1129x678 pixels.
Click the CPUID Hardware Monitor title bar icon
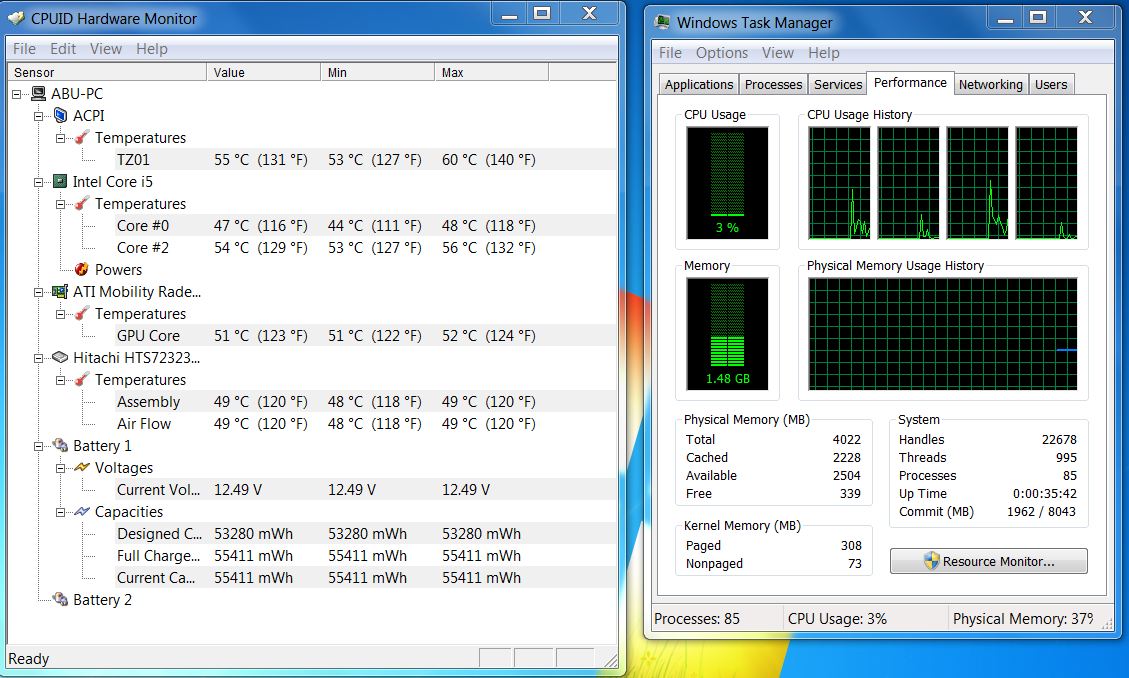click(16, 18)
